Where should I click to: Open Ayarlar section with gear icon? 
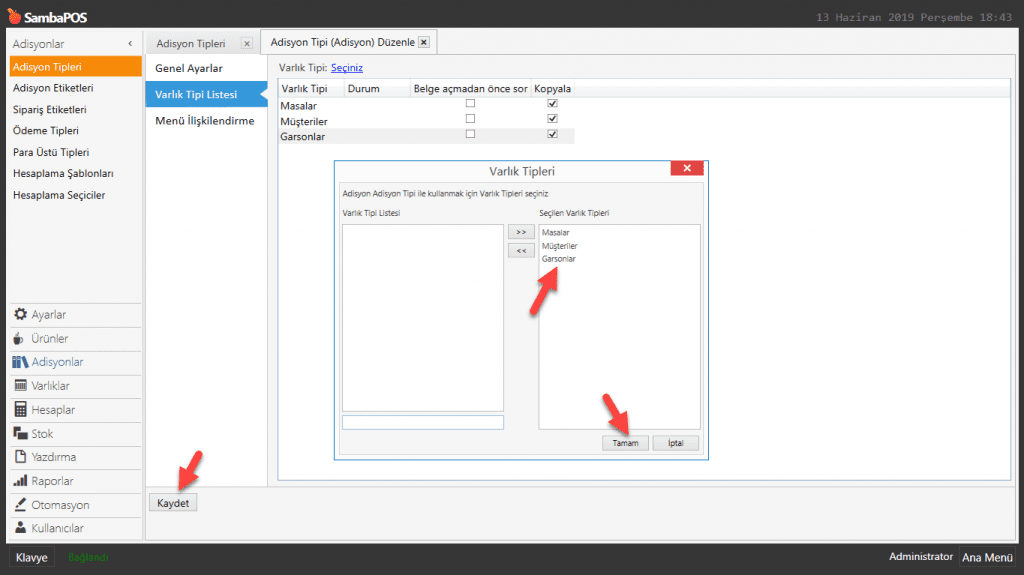point(20,315)
